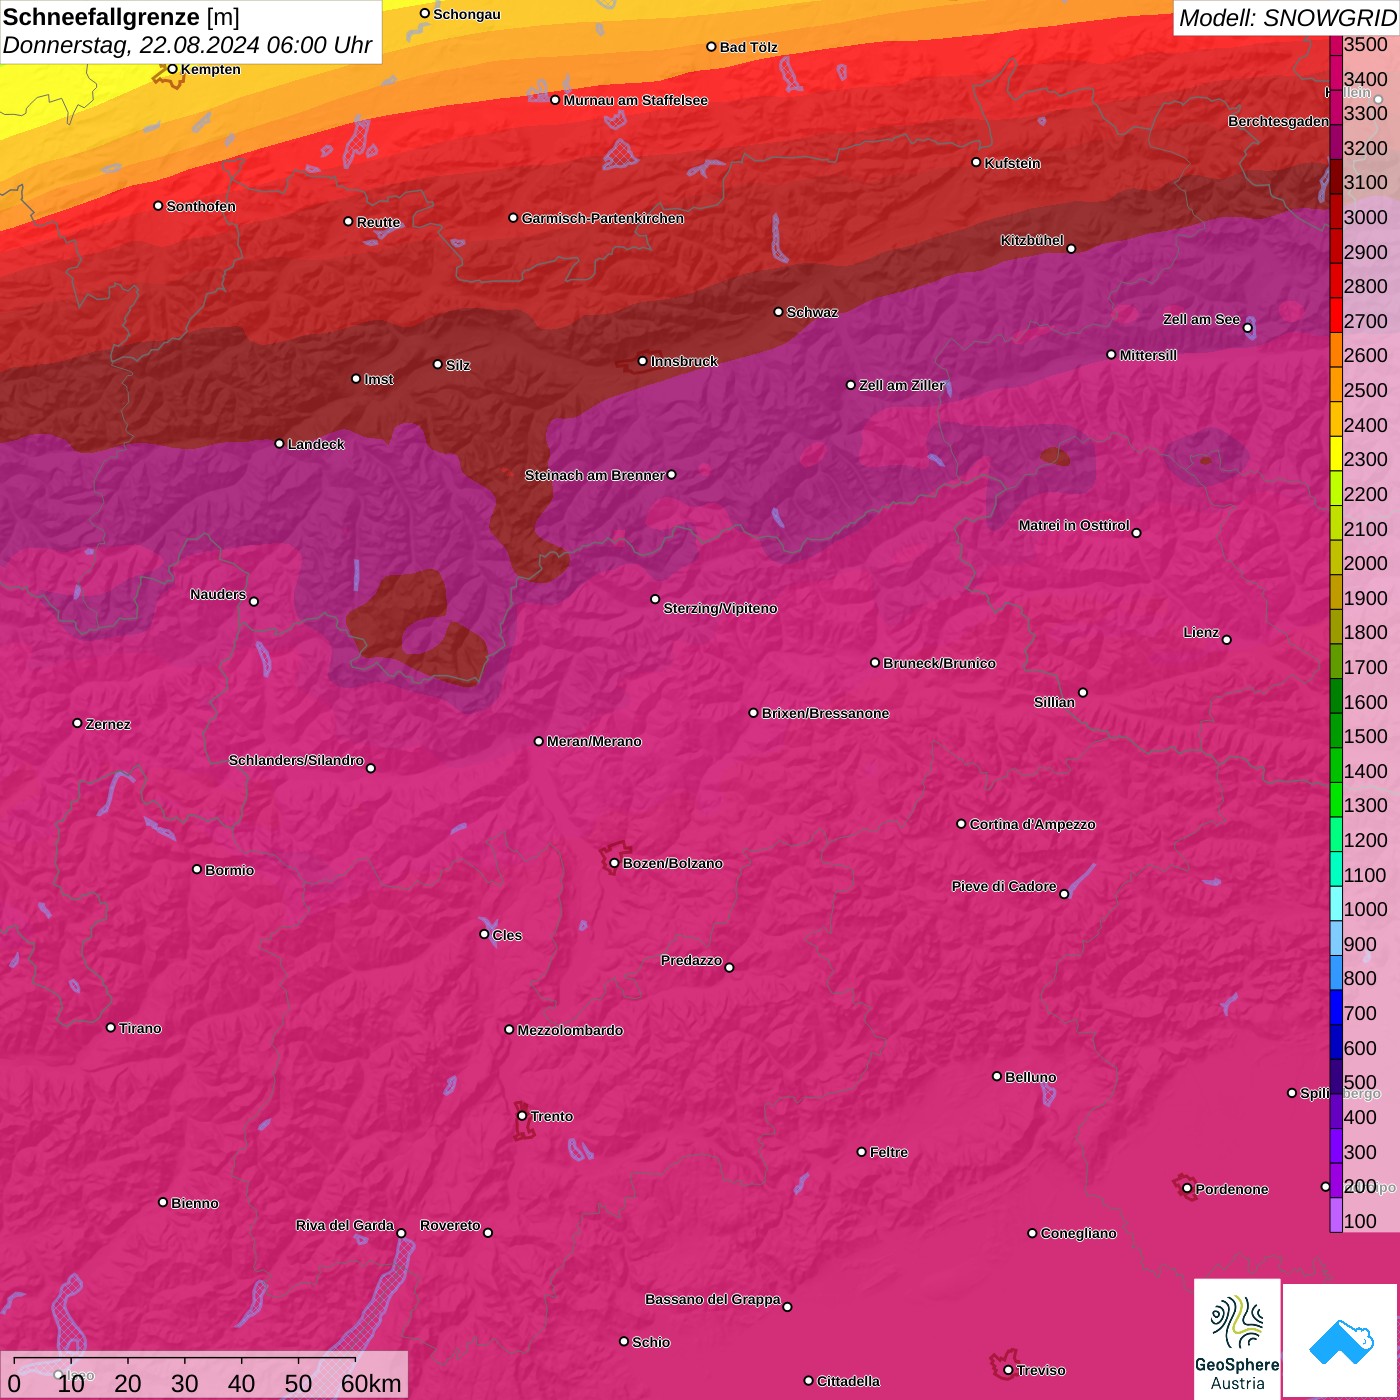Click the Schlanders/Silandro label
This screenshot has height=1400, width=1400.
(x=296, y=760)
